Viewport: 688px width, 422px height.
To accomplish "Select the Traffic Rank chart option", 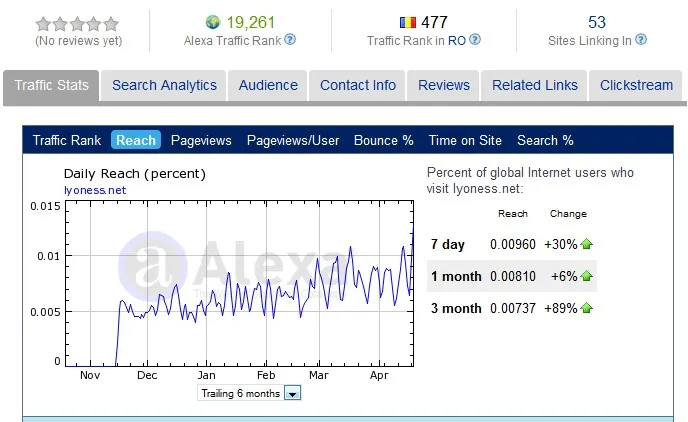I will point(67,140).
